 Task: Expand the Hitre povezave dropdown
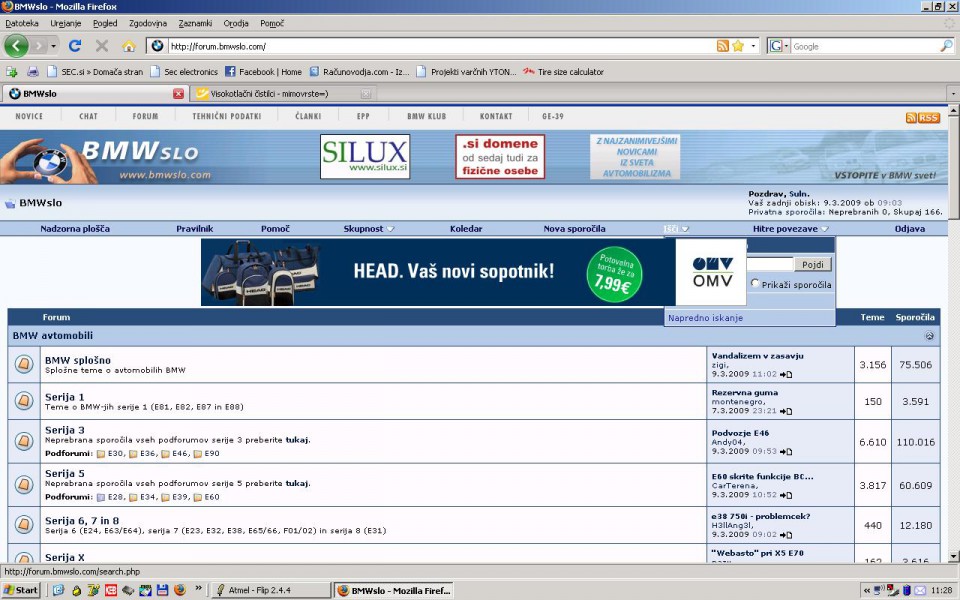[x=825, y=229]
